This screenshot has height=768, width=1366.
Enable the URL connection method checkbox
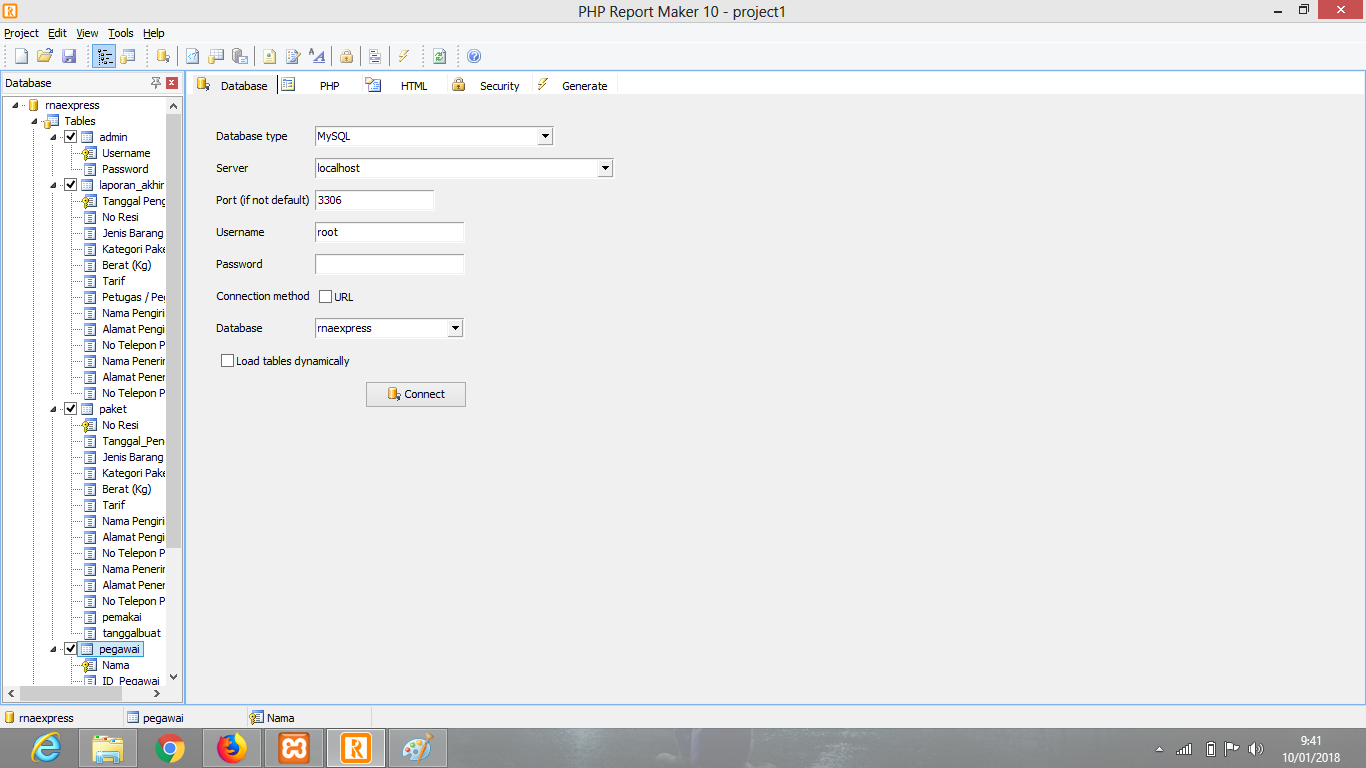tap(325, 296)
